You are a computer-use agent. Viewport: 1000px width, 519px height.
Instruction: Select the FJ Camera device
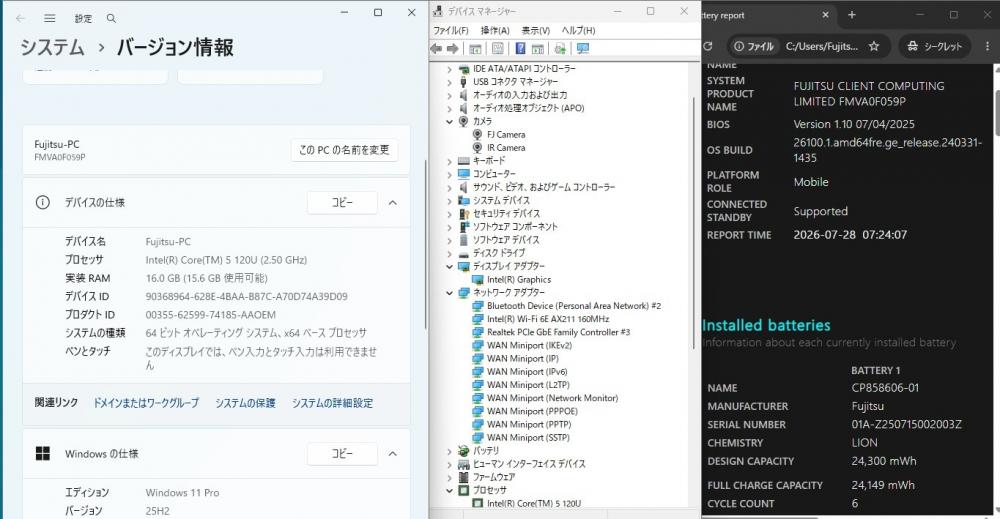pos(506,135)
